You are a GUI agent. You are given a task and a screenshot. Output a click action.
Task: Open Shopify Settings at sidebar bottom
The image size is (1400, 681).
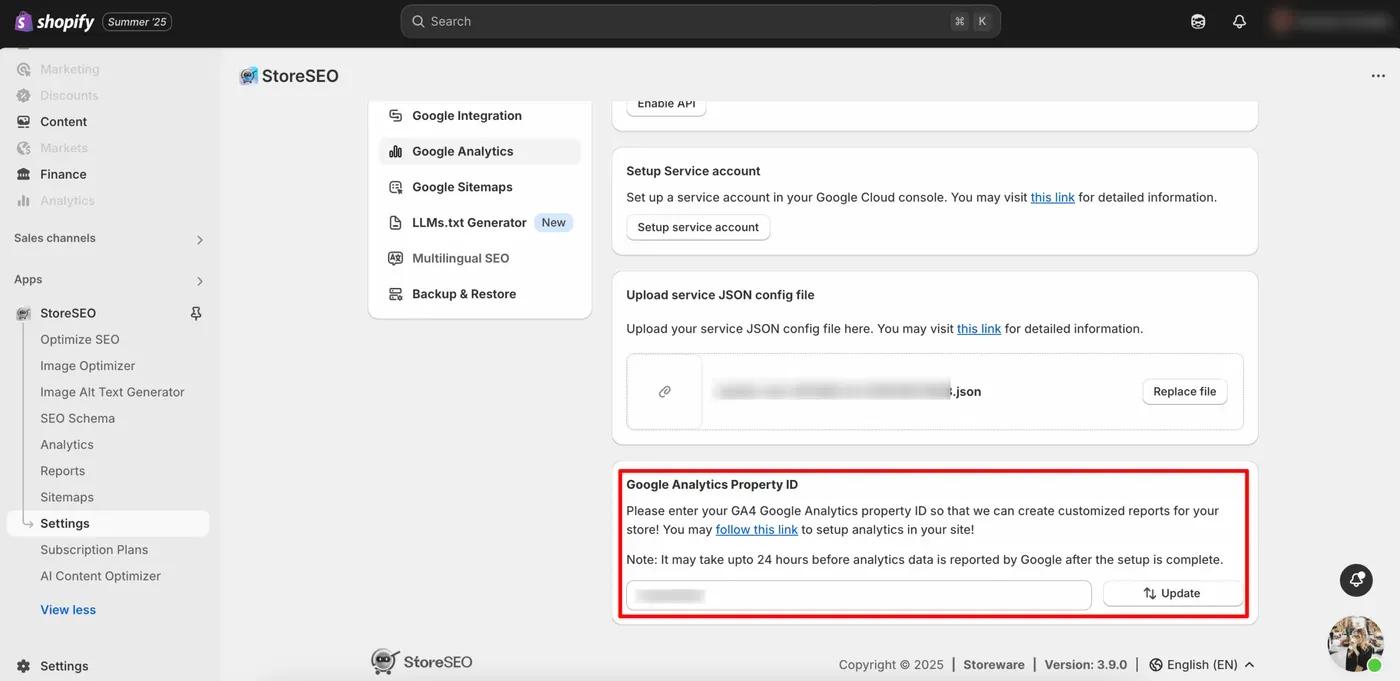click(x=64, y=666)
